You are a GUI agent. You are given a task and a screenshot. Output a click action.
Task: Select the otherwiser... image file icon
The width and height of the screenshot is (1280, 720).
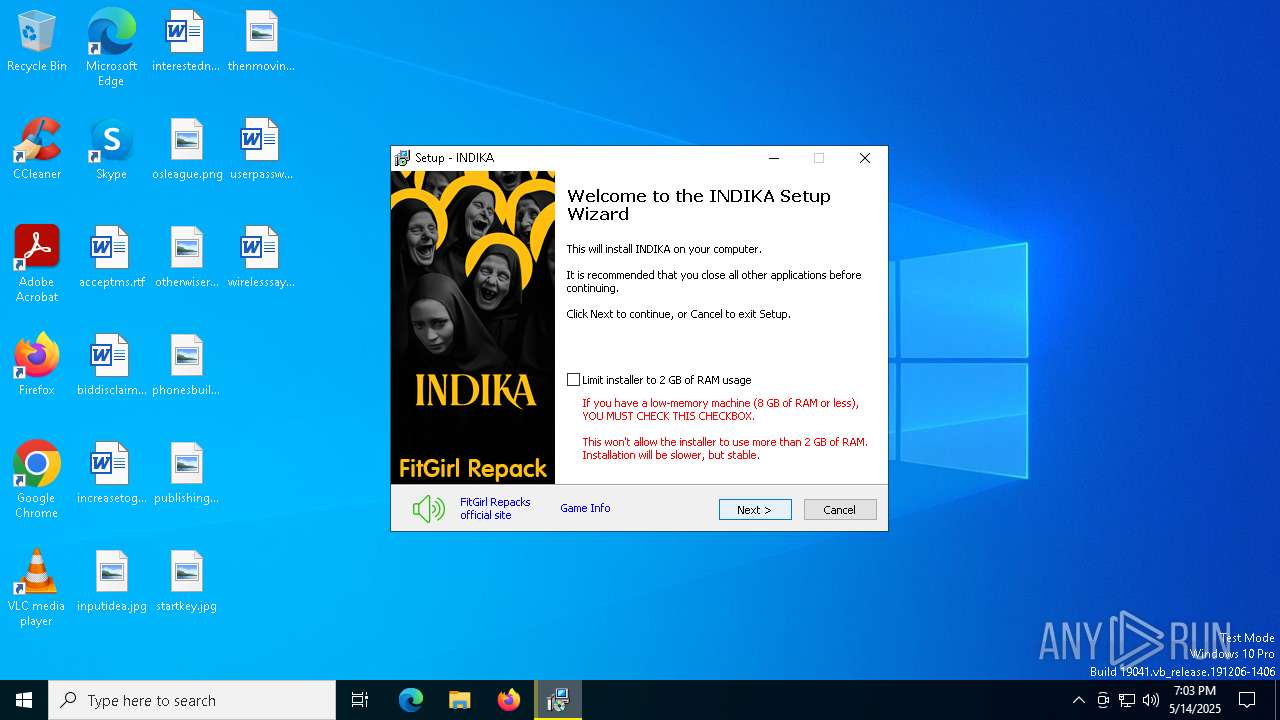pyautogui.click(x=187, y=258)
